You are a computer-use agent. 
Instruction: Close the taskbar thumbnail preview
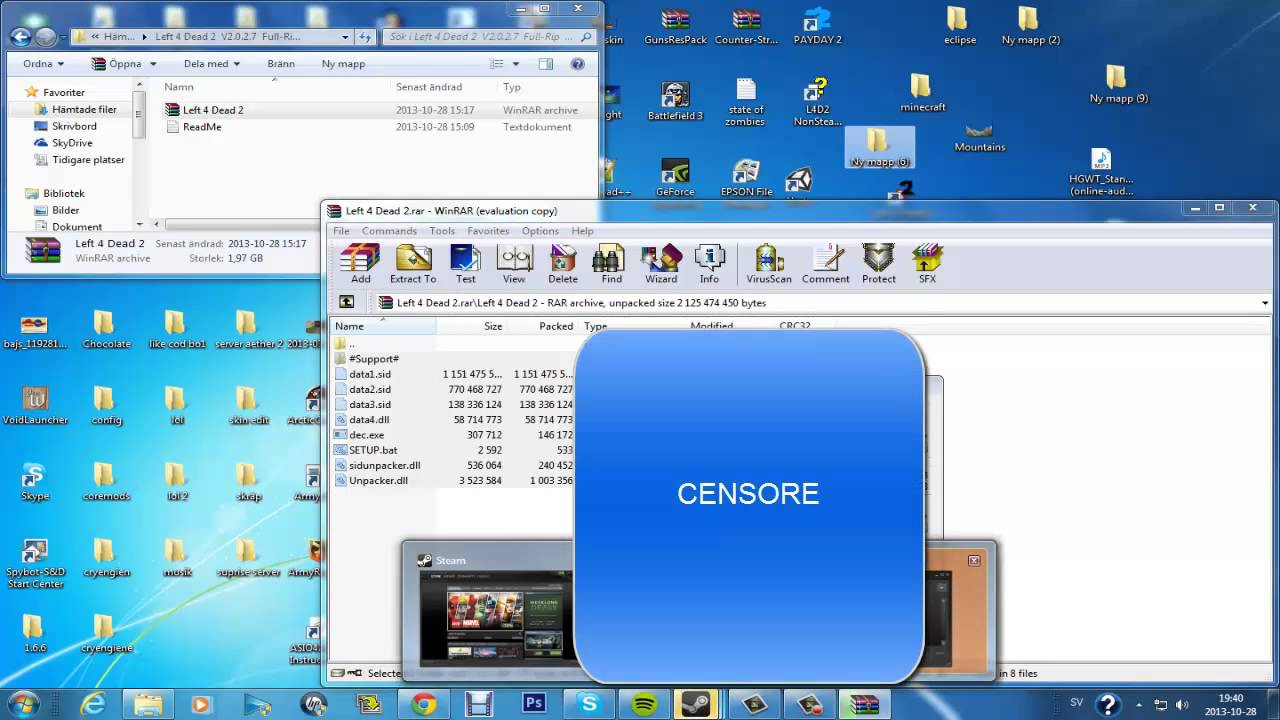click(x=973, y=560)
